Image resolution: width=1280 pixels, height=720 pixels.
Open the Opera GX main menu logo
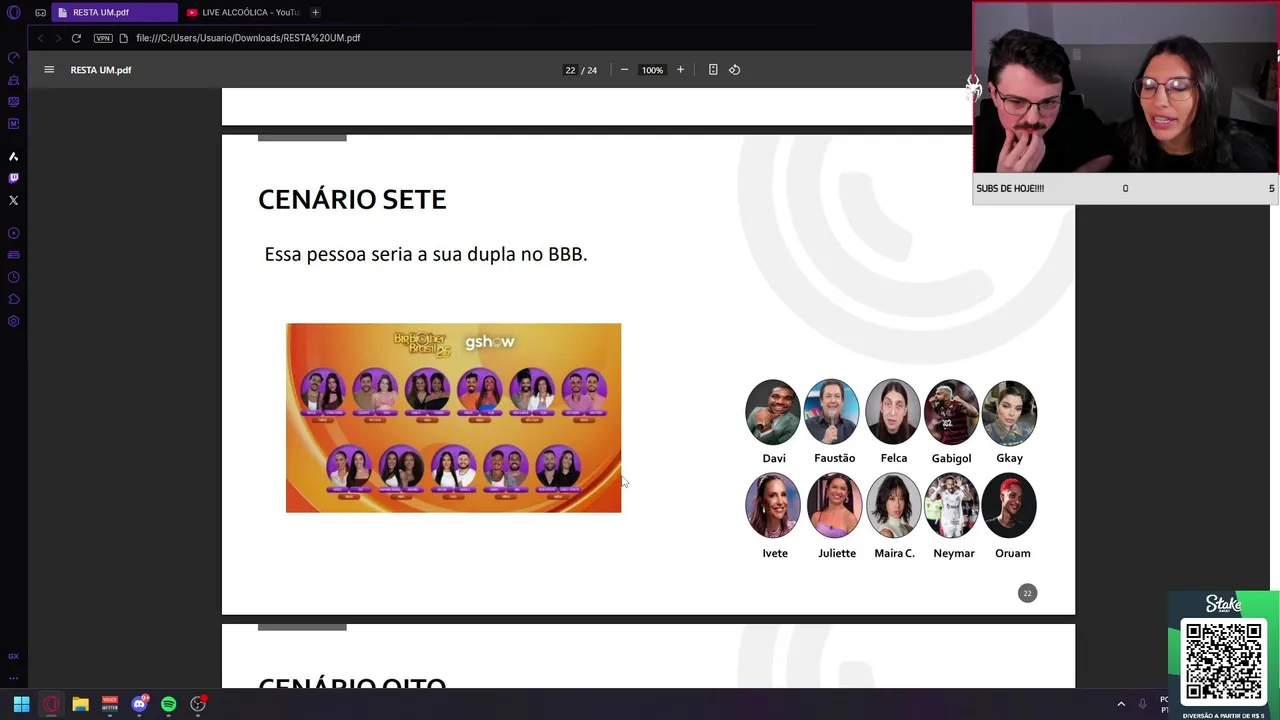tap(14, 13)
